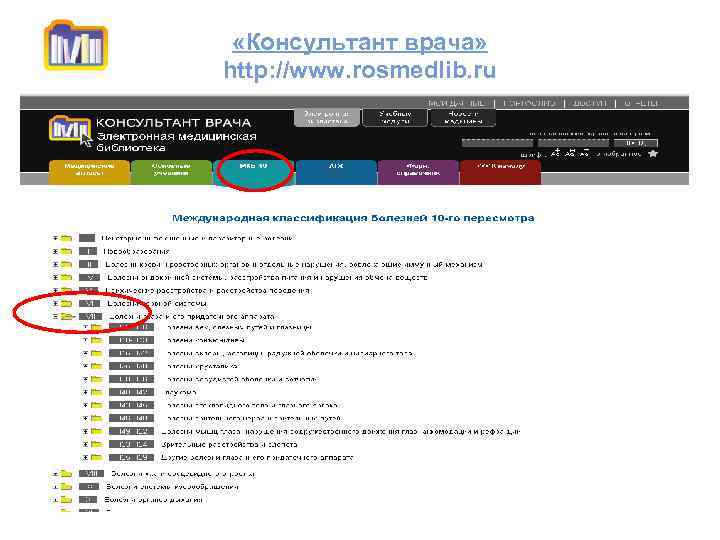Click the folder icon for Зрительные расстройства и слепота
The width and height of the screenshot is (720, 540).
96,444
